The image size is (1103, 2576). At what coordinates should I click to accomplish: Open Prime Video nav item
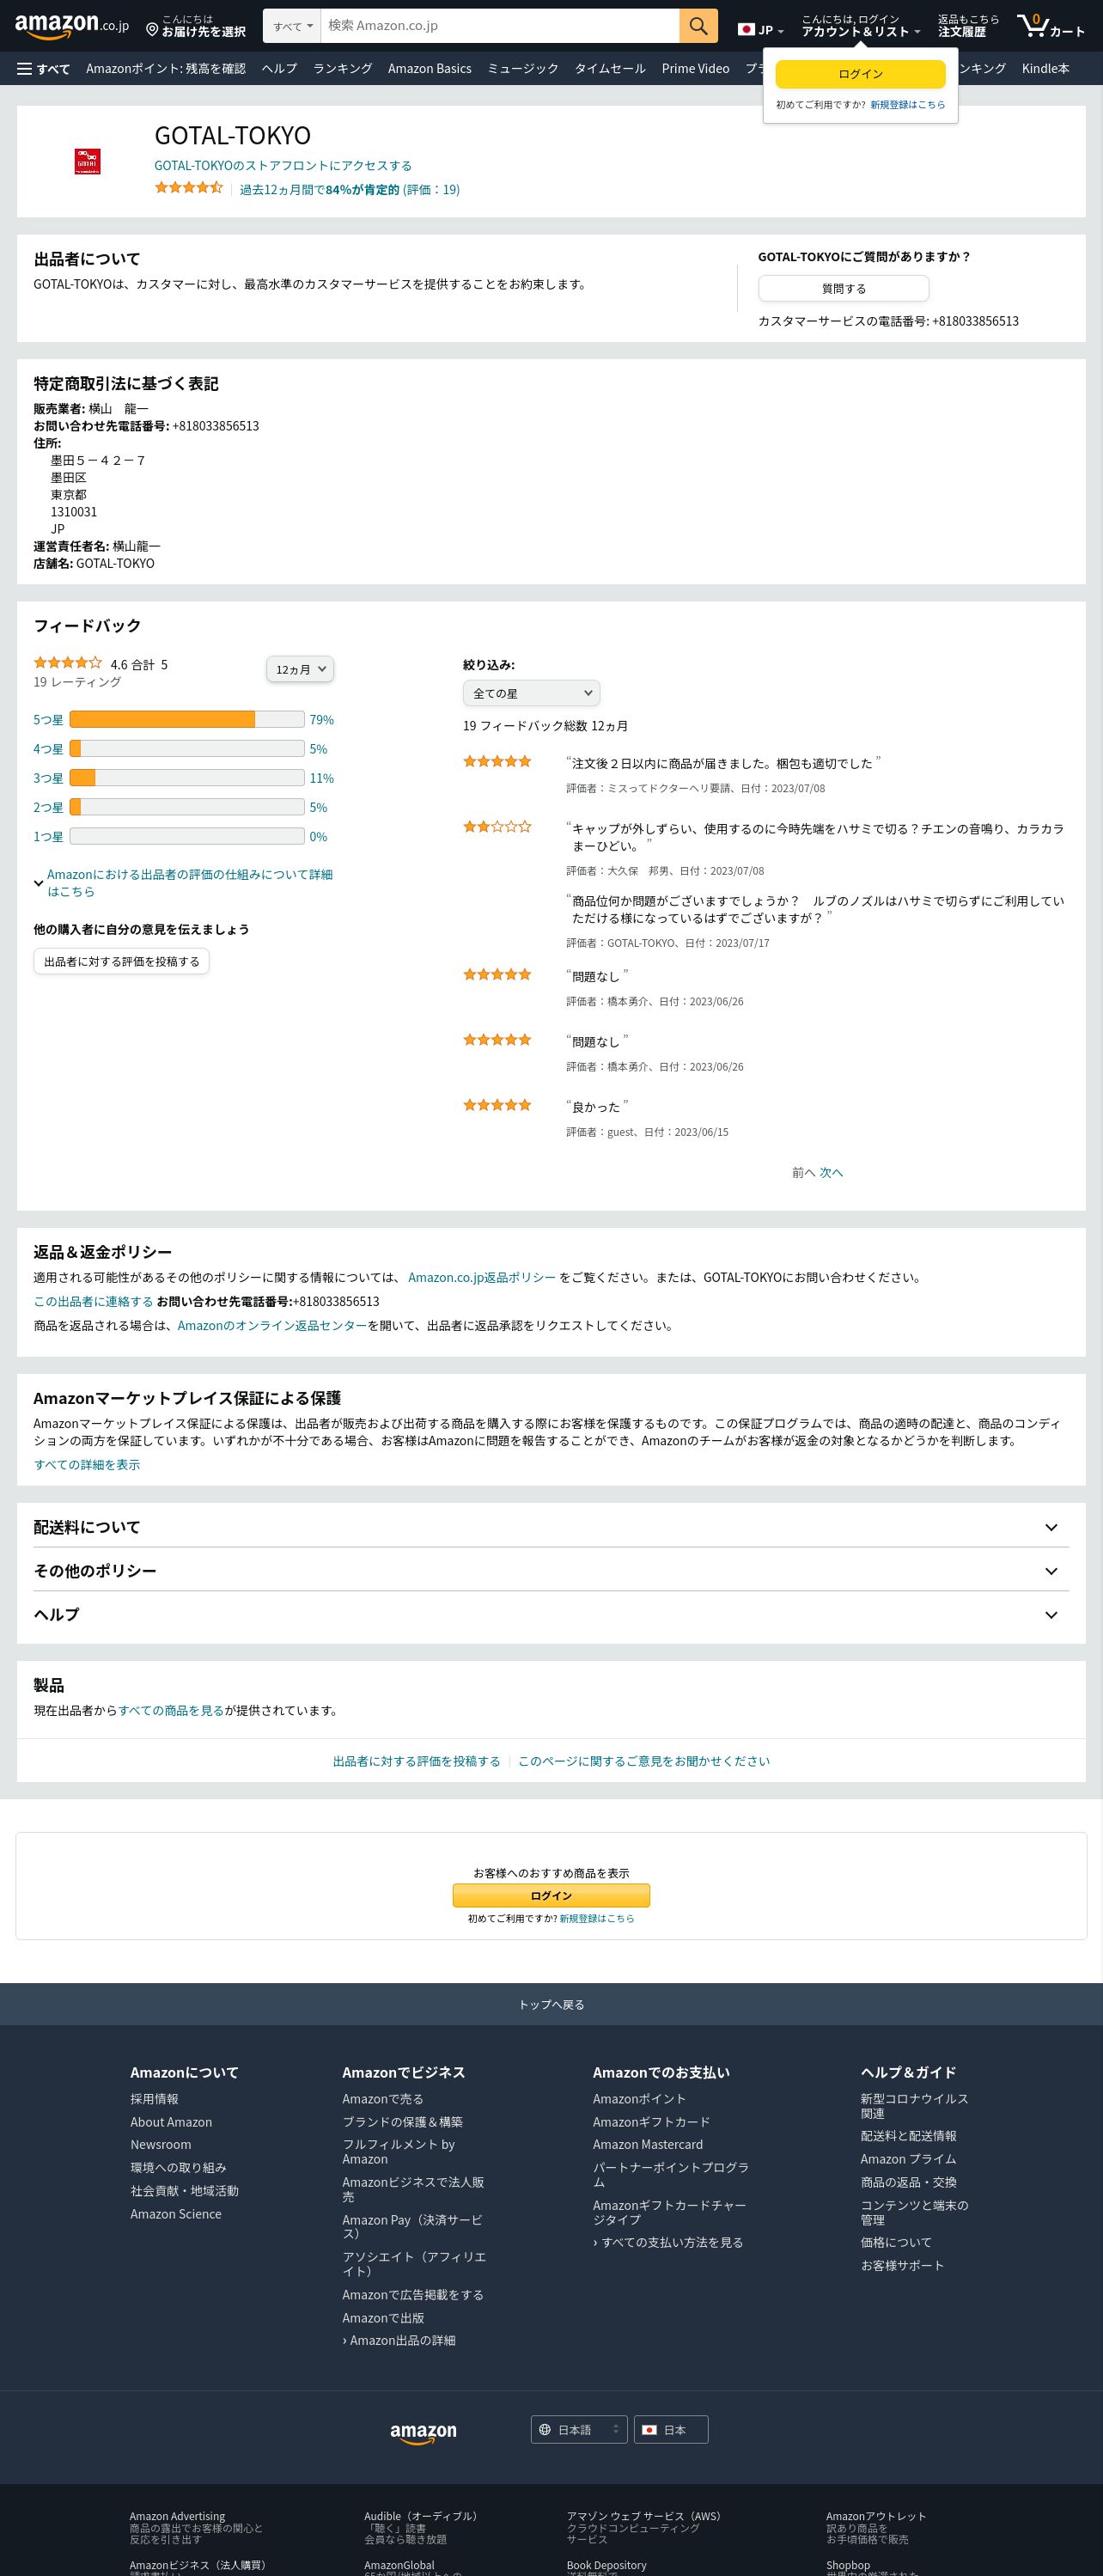click(695, 69)
